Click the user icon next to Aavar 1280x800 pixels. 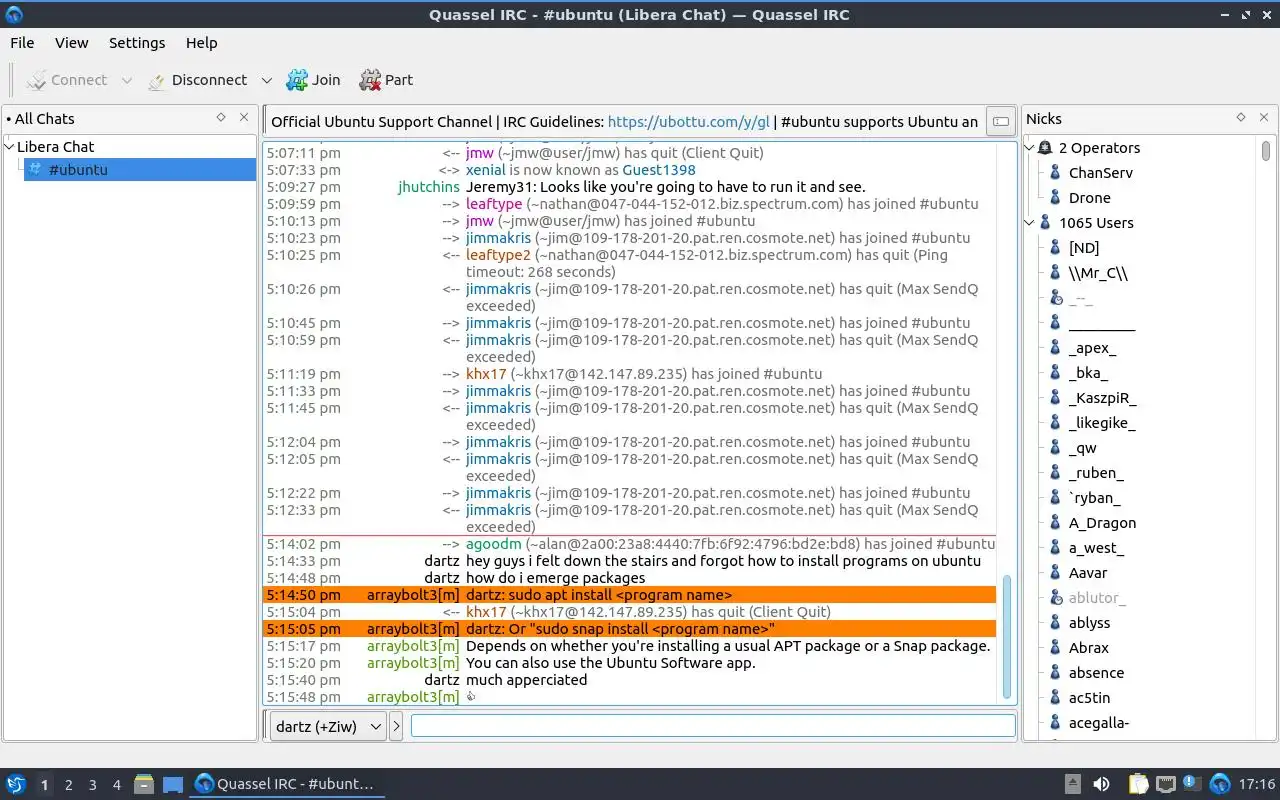(1055, 573)
